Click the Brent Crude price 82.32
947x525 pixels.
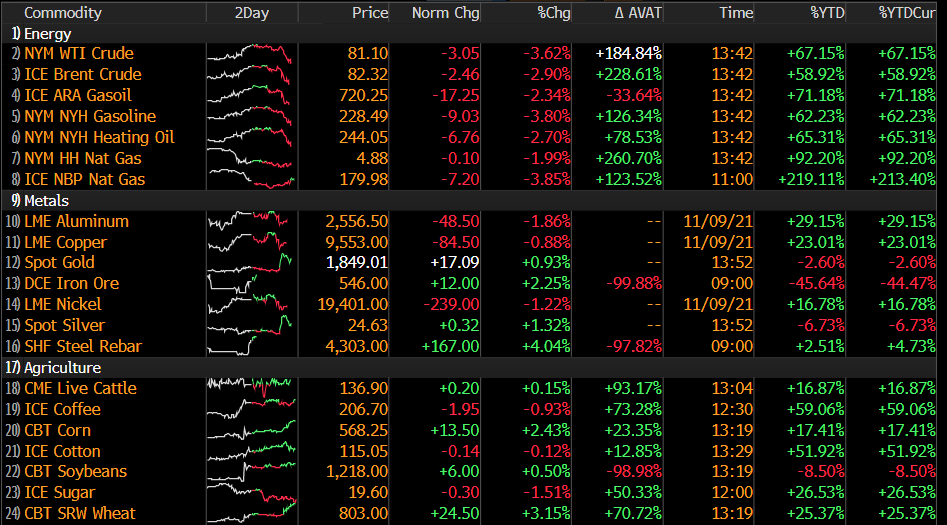(x=367, y=74)
